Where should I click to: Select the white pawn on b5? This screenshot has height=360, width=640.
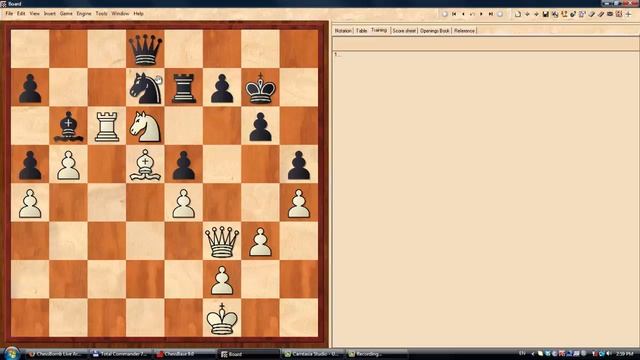tap(69, 165)
